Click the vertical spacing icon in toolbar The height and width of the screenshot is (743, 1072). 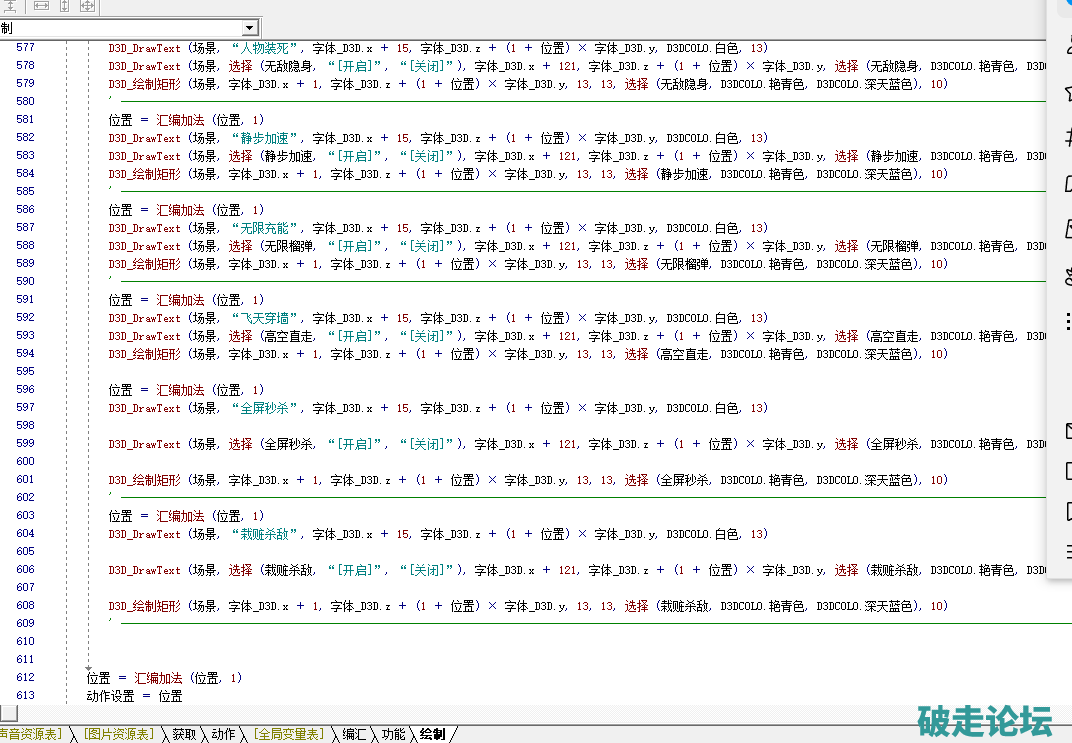[10, 6]
